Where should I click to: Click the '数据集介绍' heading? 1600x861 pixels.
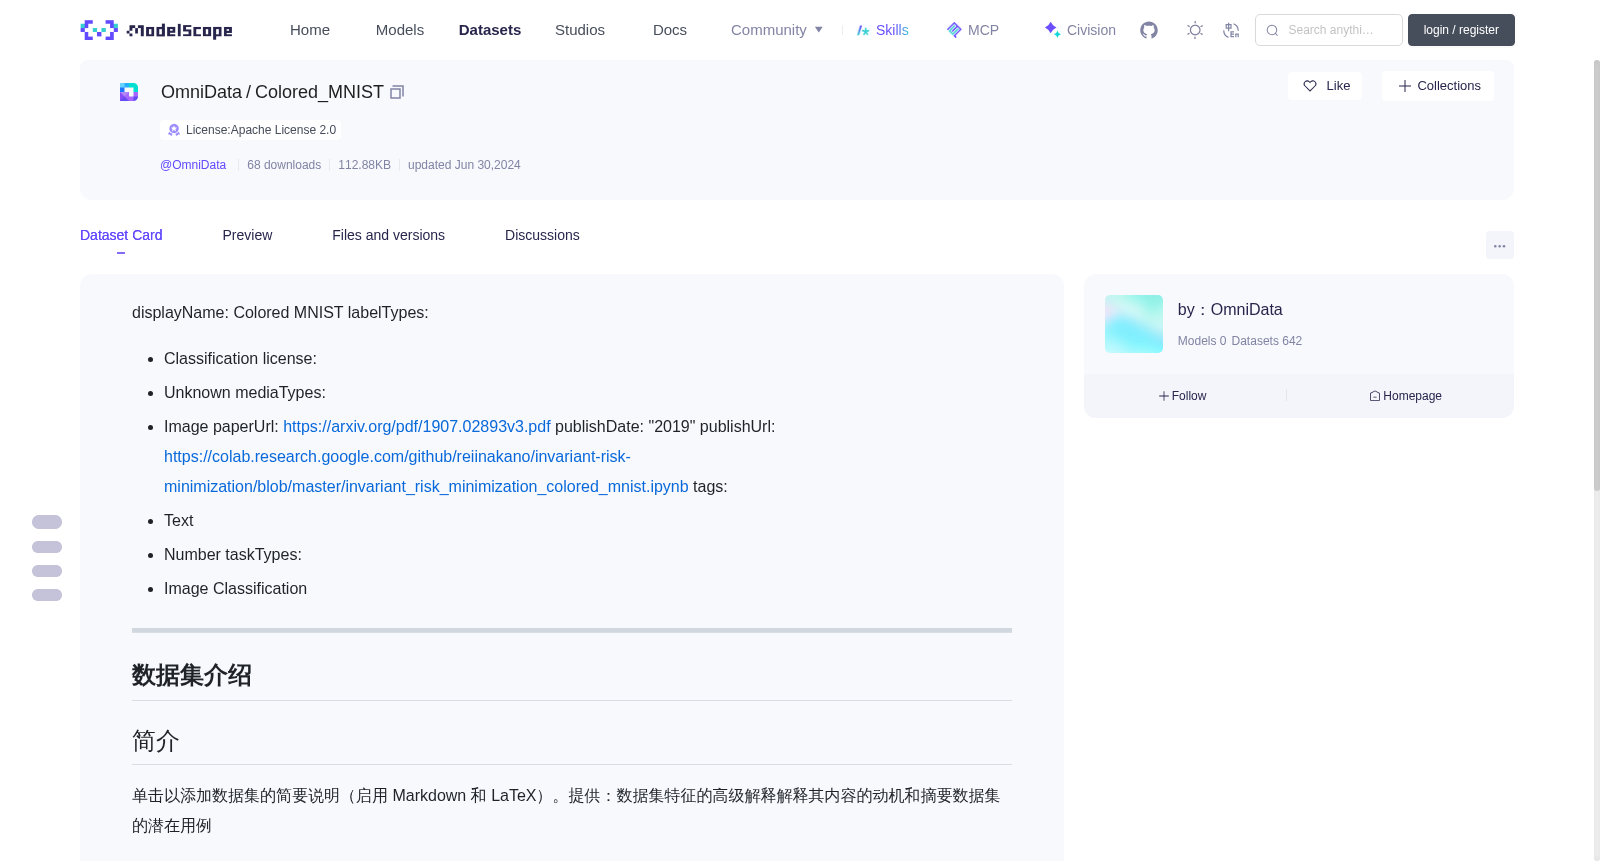point(192,676)
